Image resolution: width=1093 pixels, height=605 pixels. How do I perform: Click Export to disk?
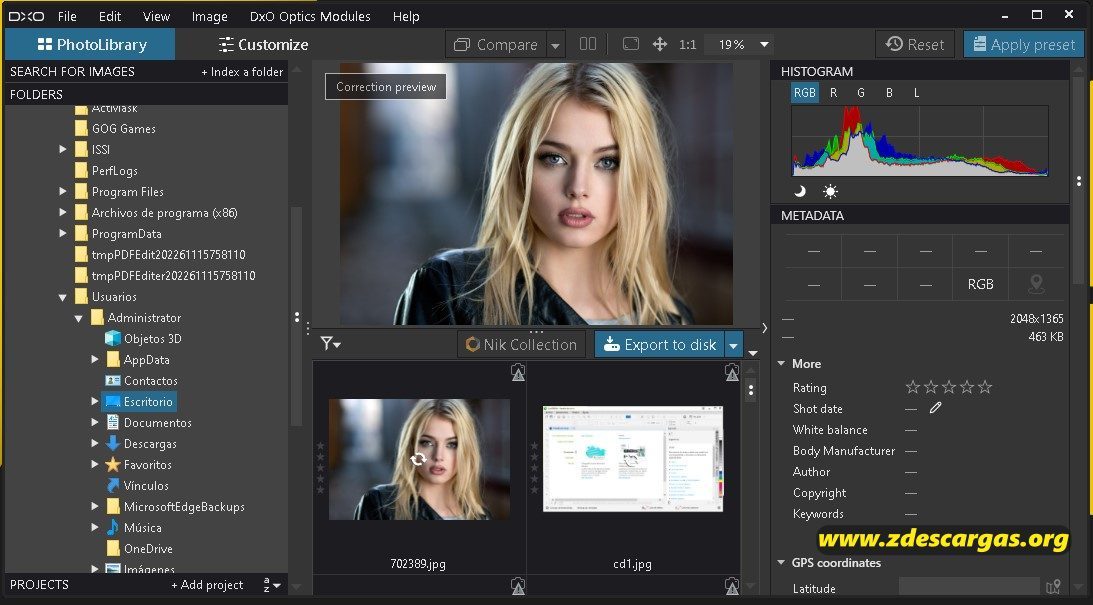point(659,344)
